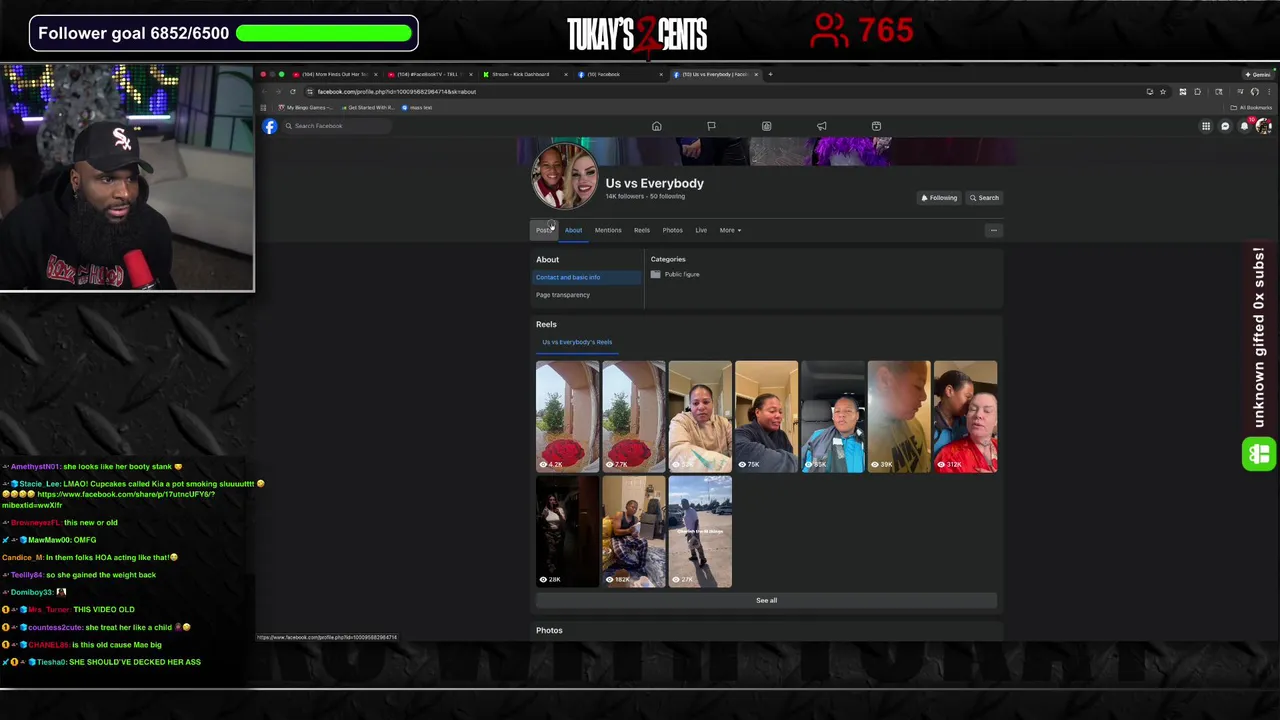Expand the More dropdown tab
The width and height of the screenshot is (1280, 720).
click(x=730, y=230)
